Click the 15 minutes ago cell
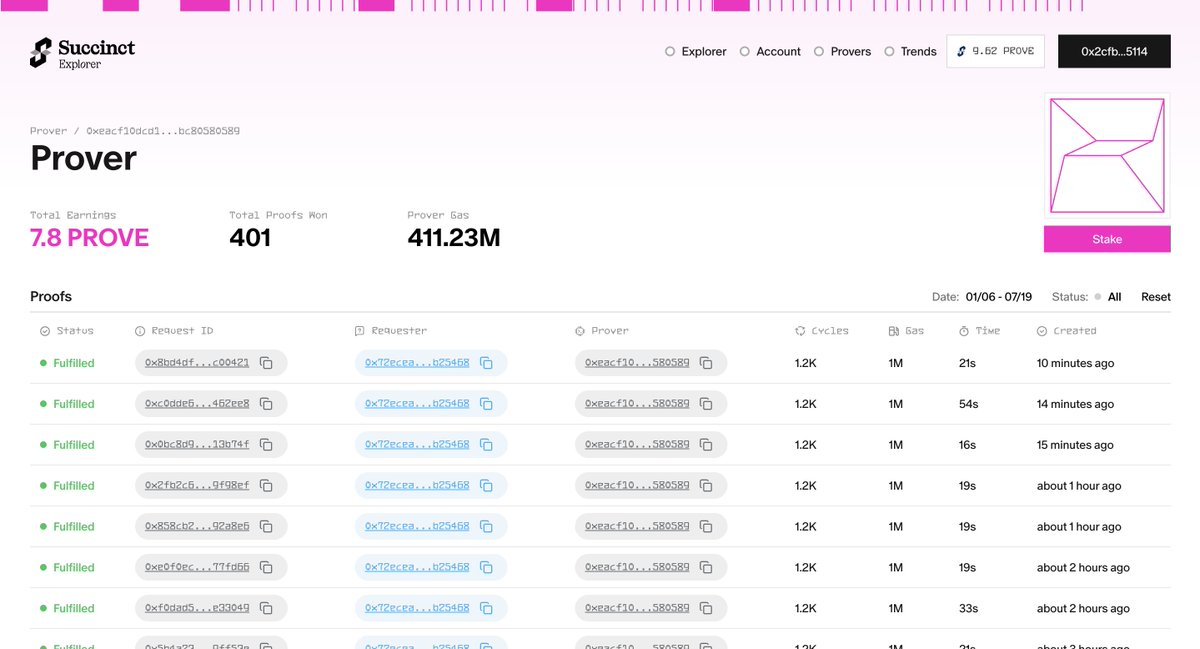1200x649 pixels. 1075,445
